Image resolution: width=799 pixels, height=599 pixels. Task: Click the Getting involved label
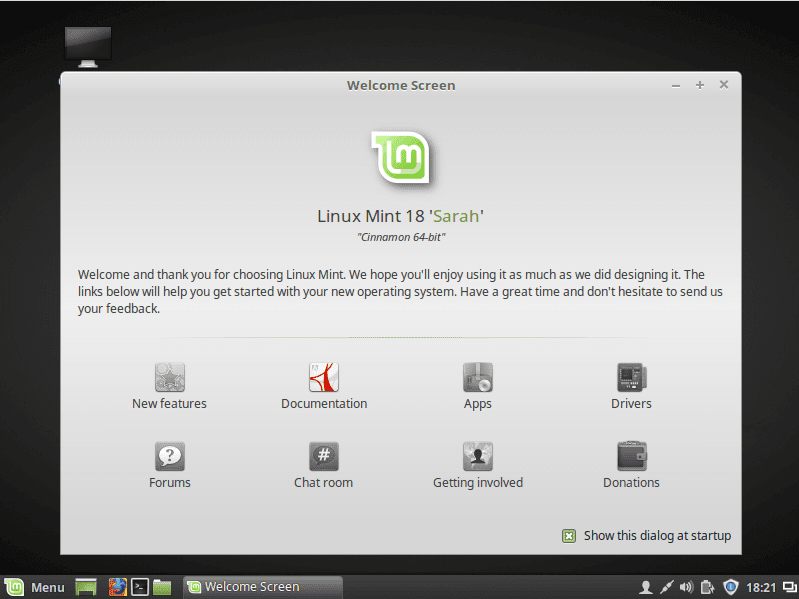478,483
